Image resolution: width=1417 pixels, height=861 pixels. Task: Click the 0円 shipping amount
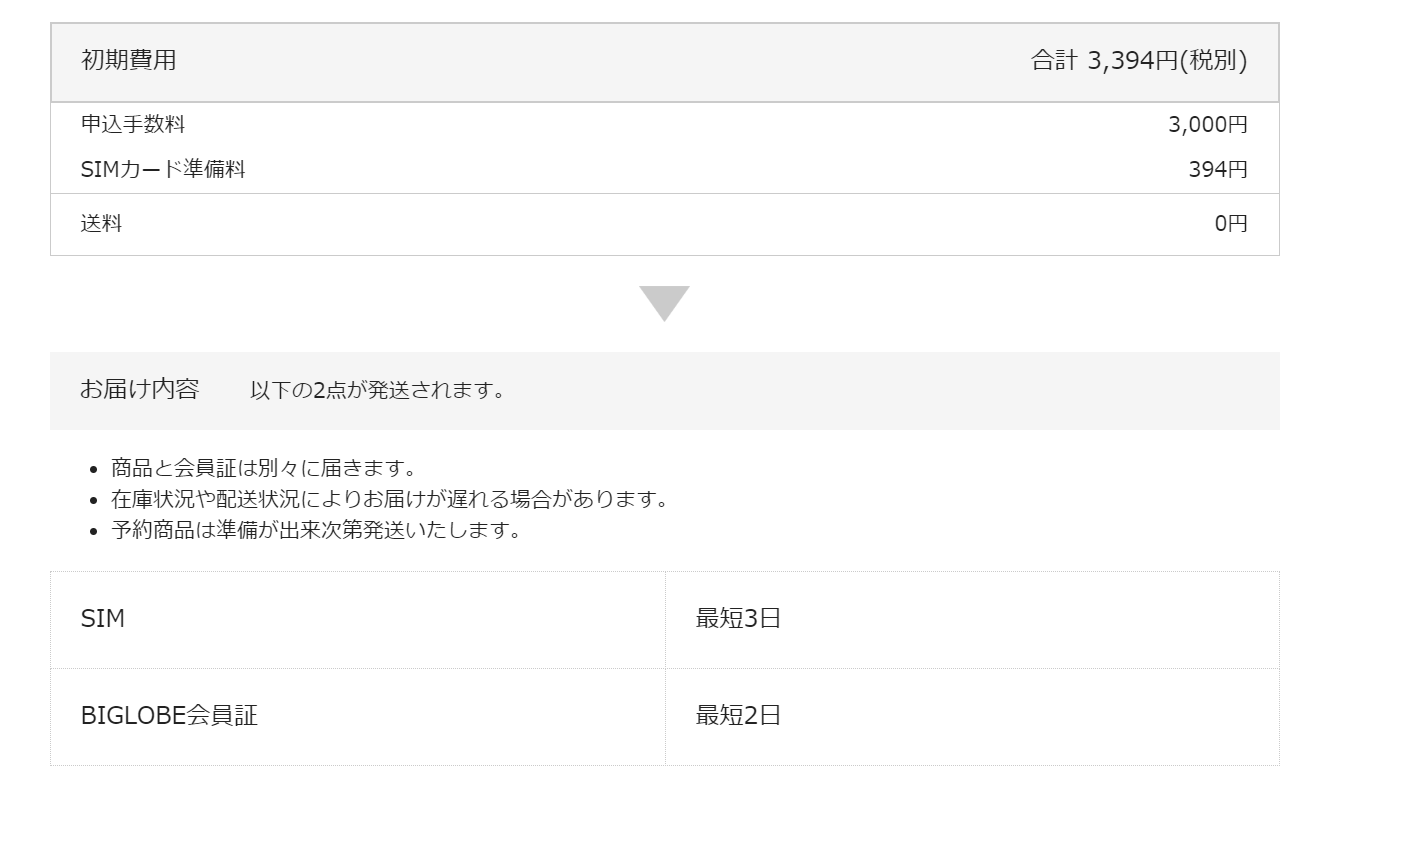pyautogui.click(x=1231, y=223)
